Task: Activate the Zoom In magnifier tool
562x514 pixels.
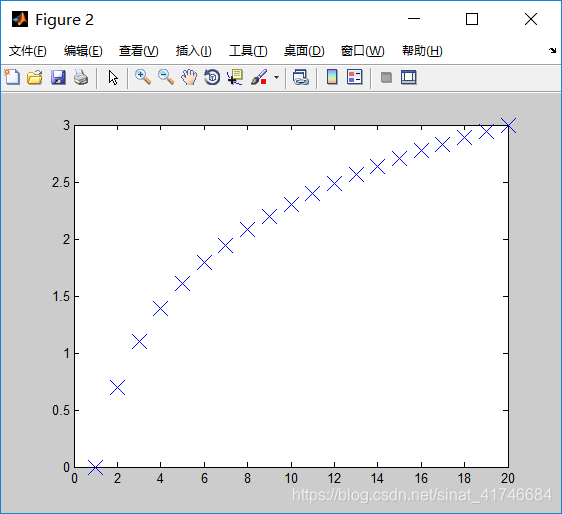Action: pyautogui.click(x=143, y=77)
